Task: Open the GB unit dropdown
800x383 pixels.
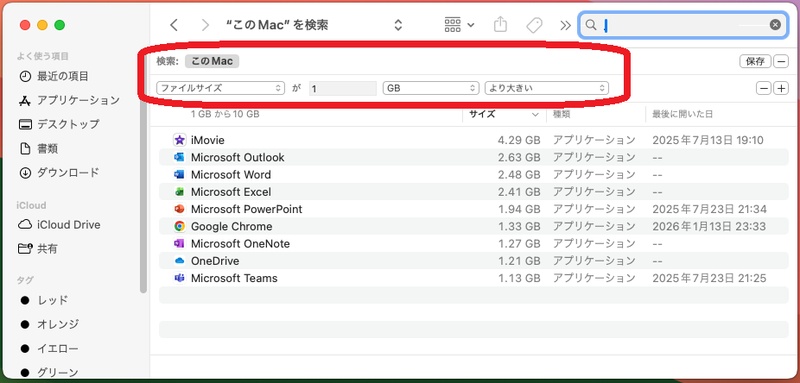Action: pos(431,88)
